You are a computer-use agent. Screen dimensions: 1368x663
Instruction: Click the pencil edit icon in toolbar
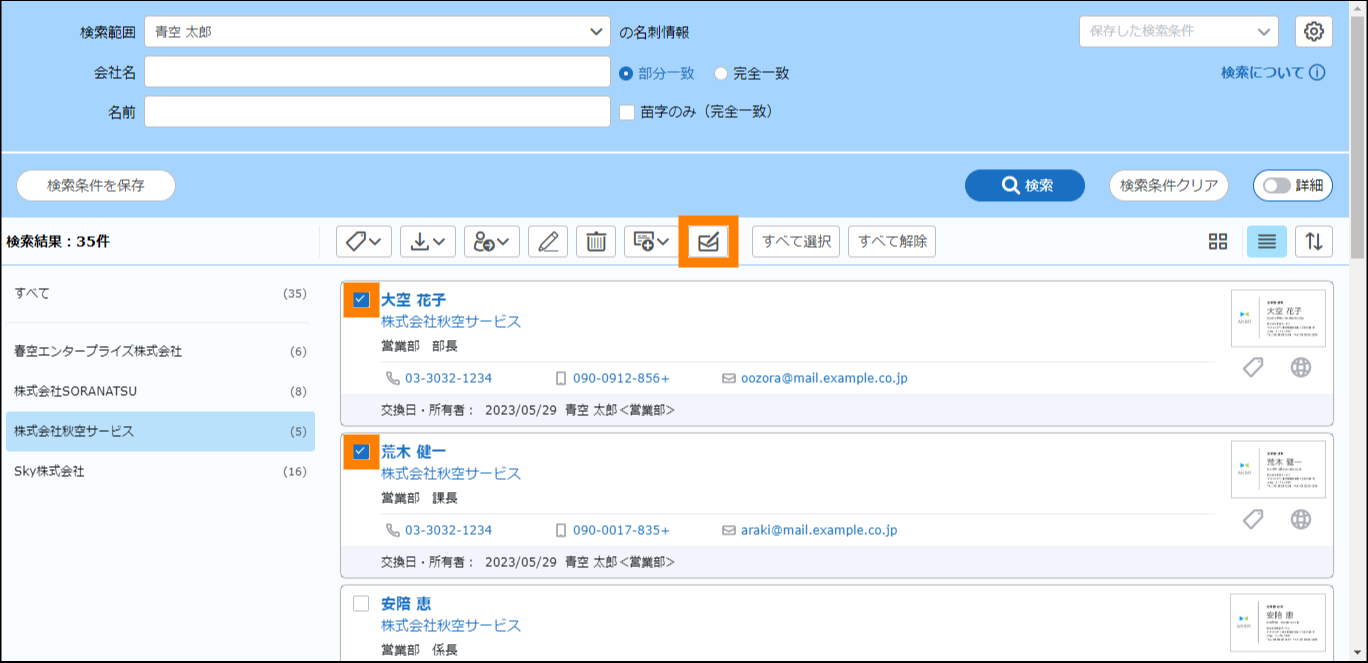click(547, 242)
